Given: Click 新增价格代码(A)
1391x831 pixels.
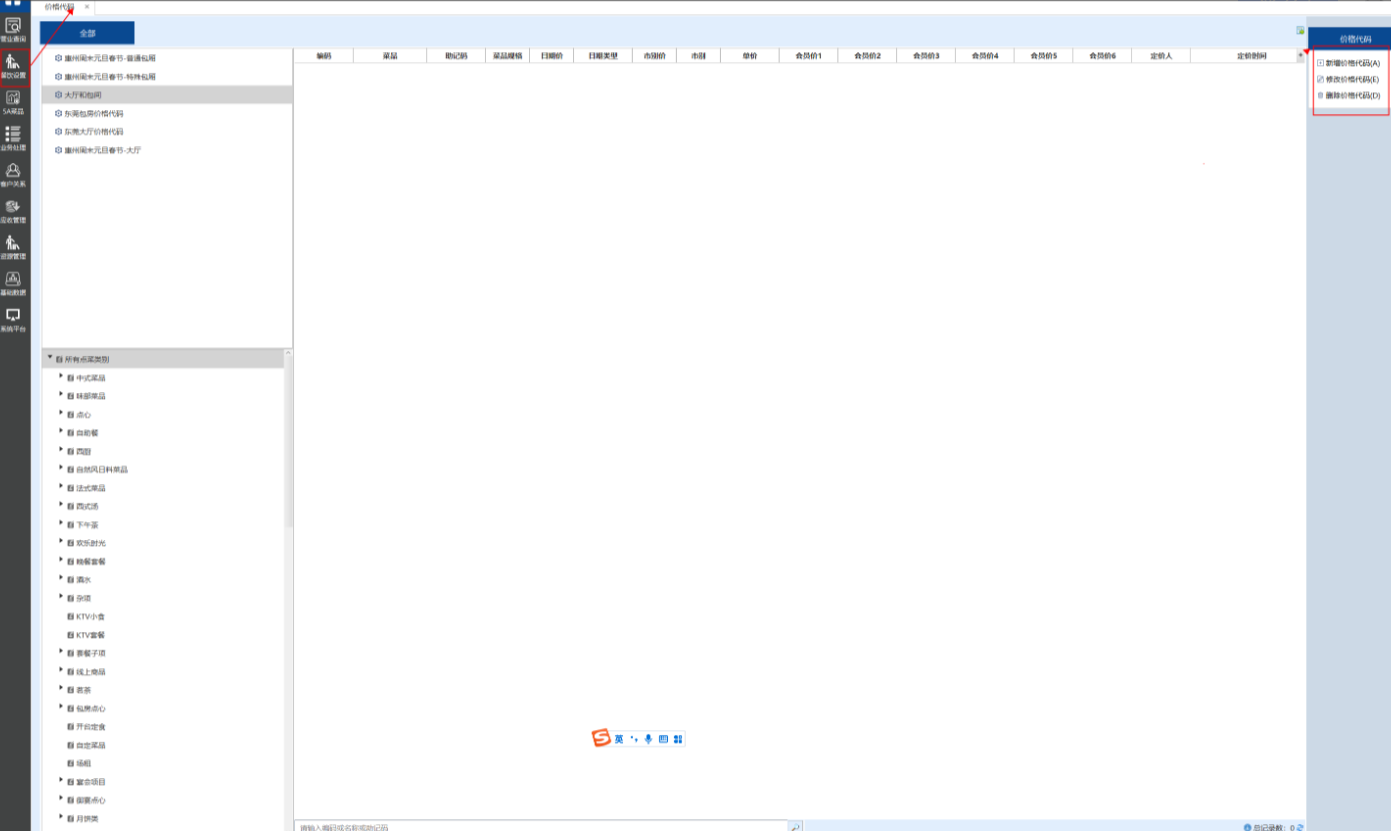Looking at the screenshot, I should (1351, 63).
